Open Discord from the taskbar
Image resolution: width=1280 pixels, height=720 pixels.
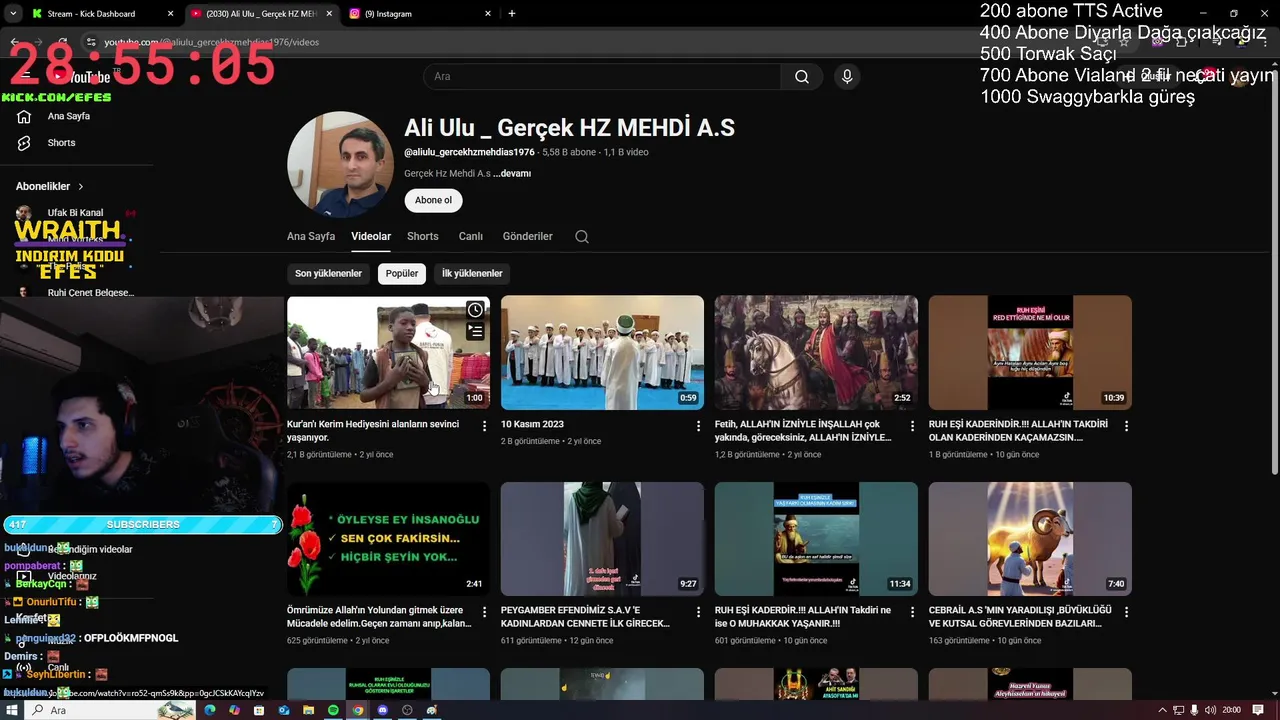click(383, 710)
